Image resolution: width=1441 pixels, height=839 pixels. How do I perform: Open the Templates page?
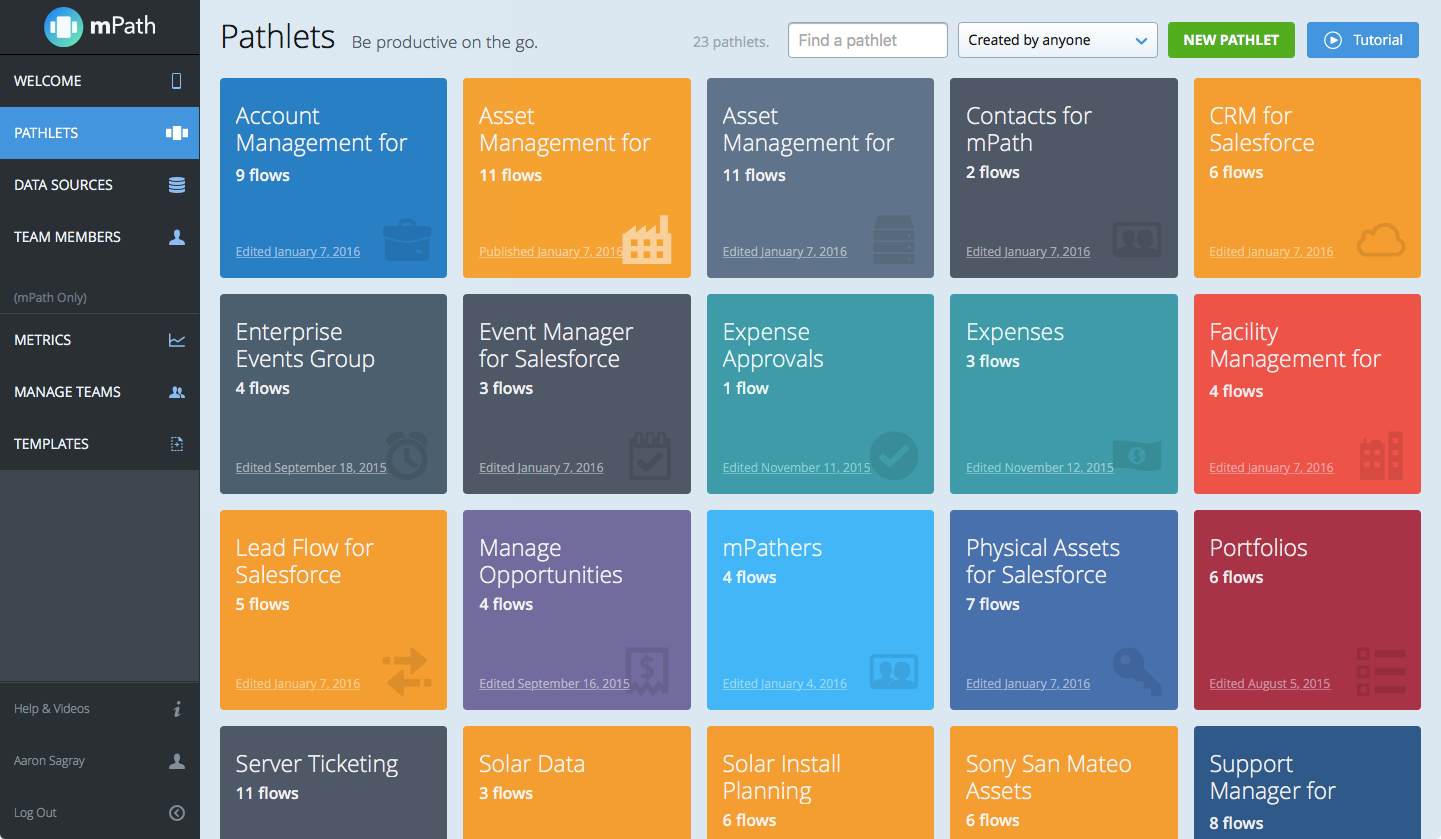(x=100, y=444)
